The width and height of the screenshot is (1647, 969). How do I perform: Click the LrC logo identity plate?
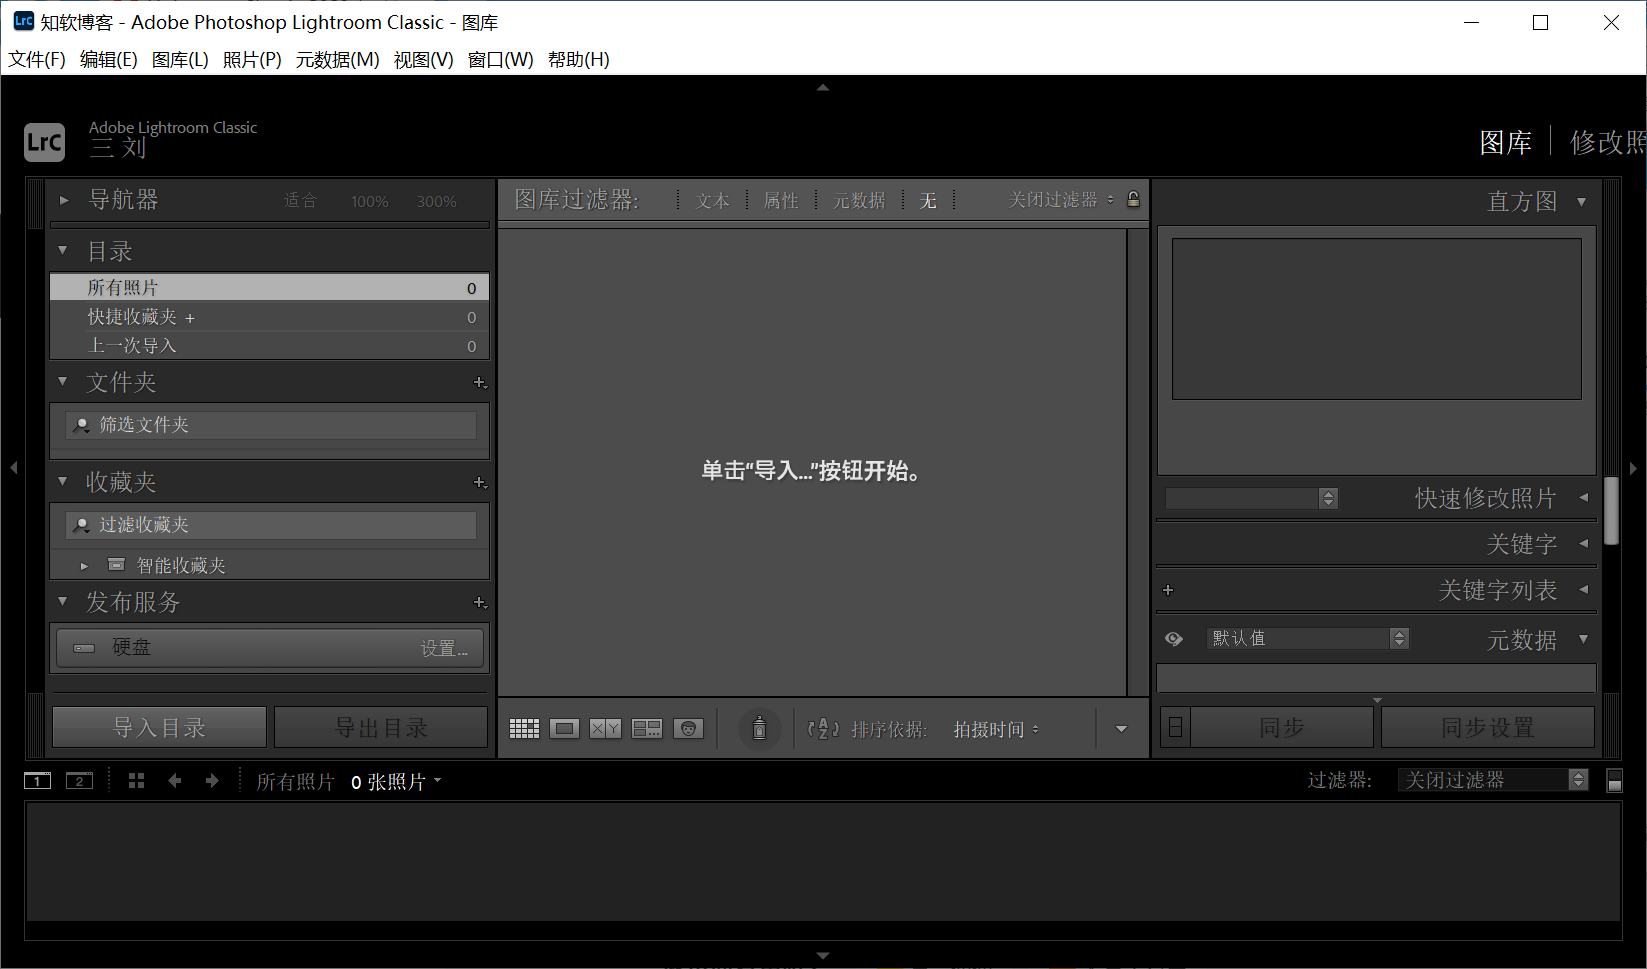pyautogui.click(x=44, y=142)
